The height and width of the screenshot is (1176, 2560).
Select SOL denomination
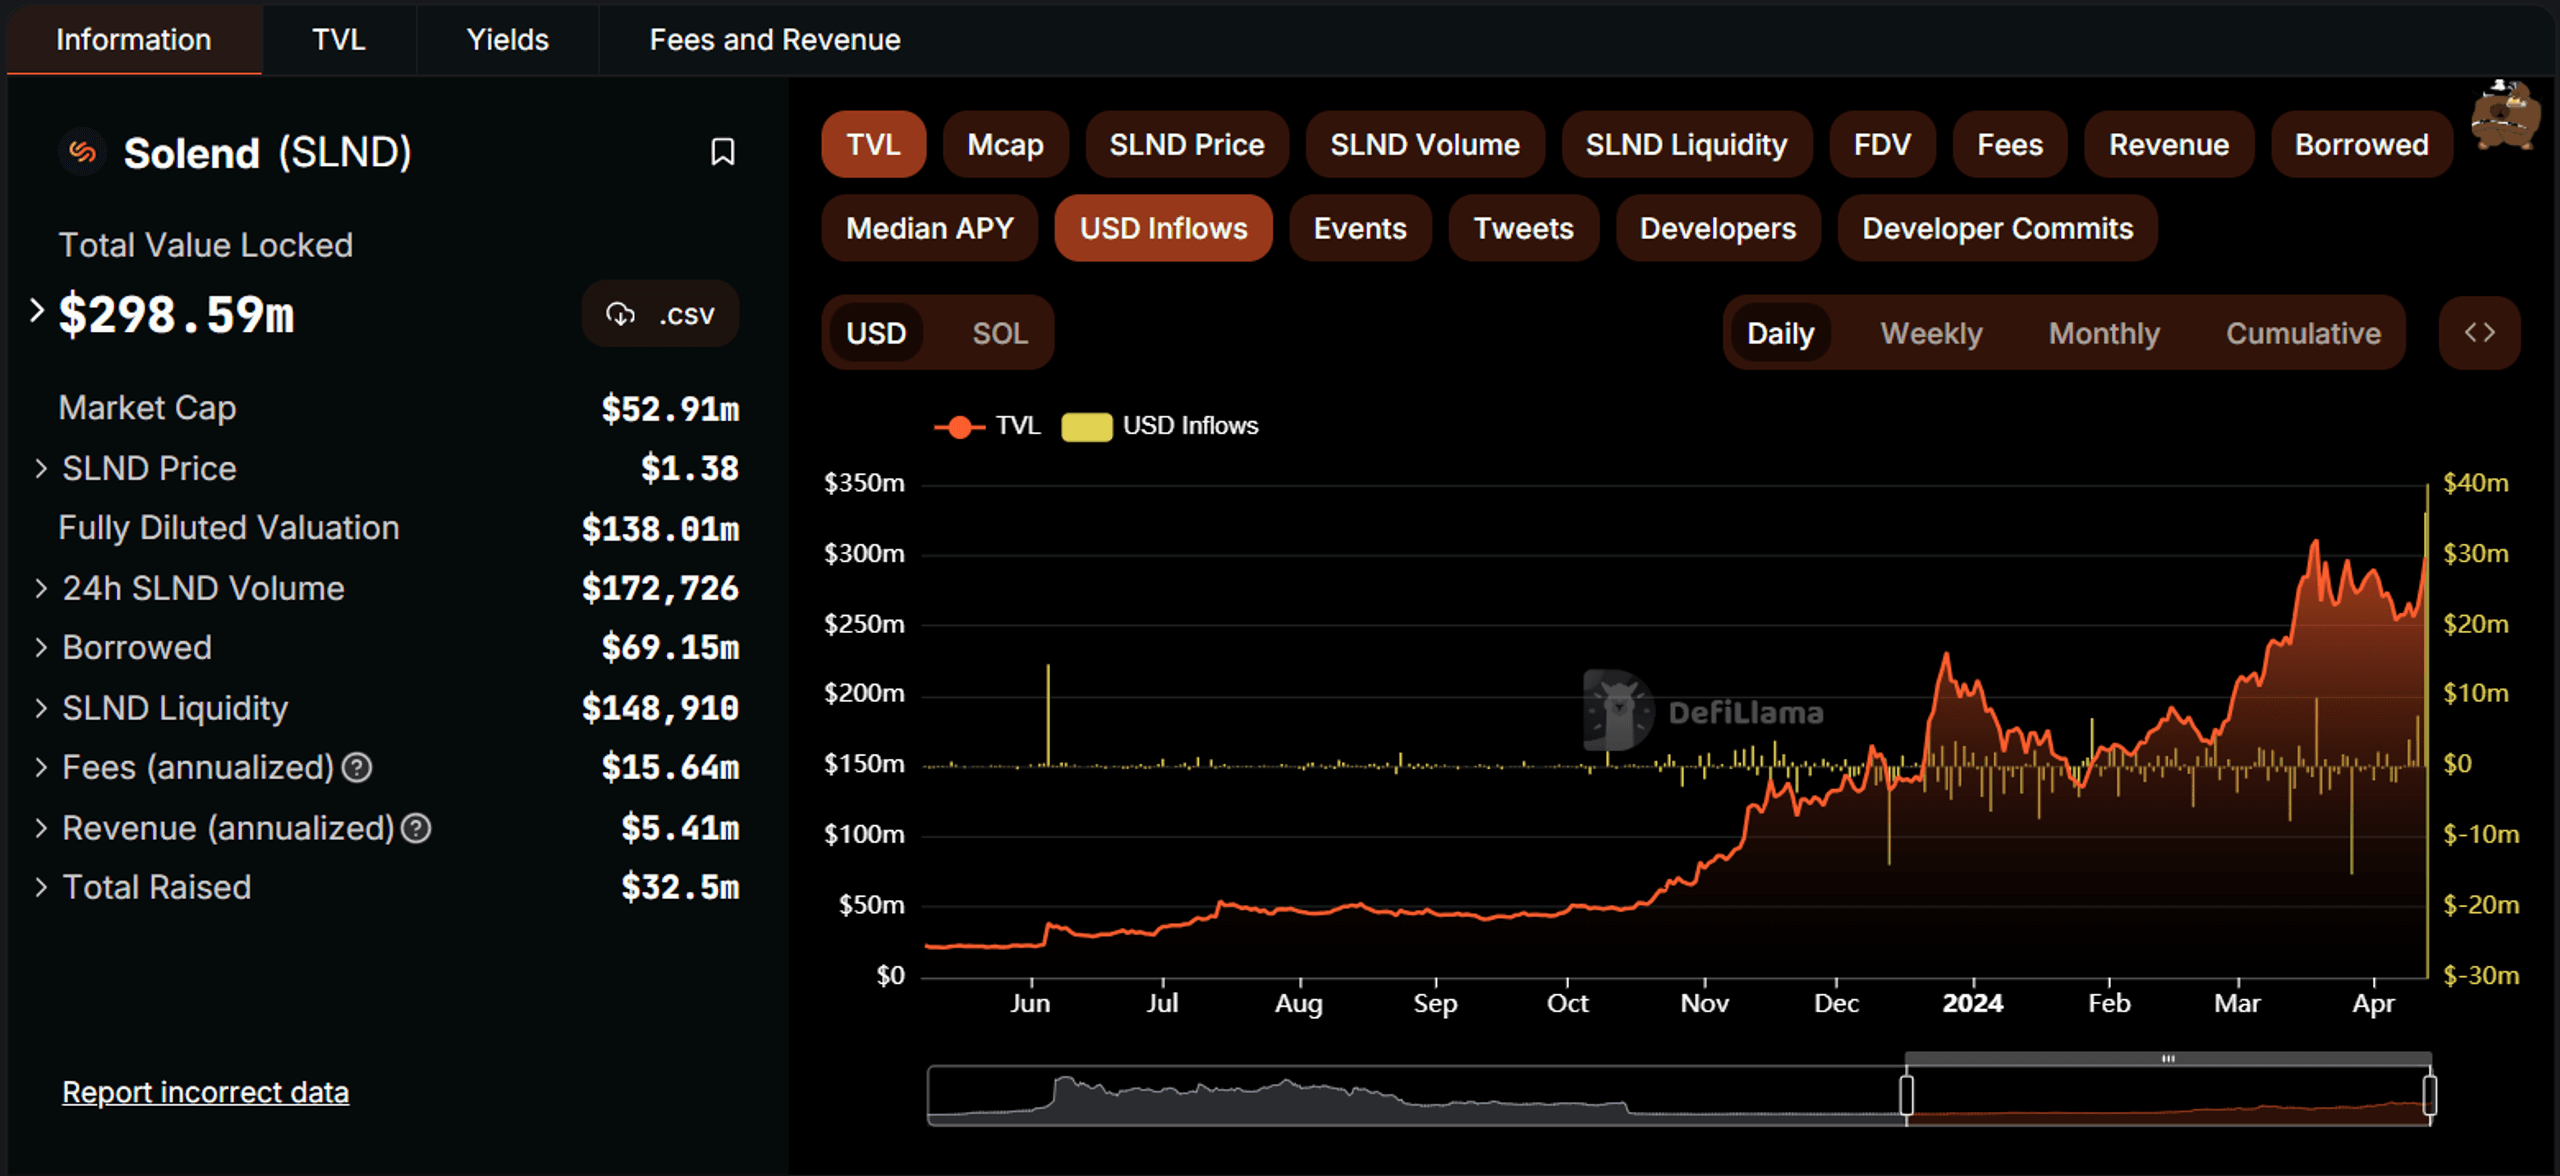(1000, 333)
